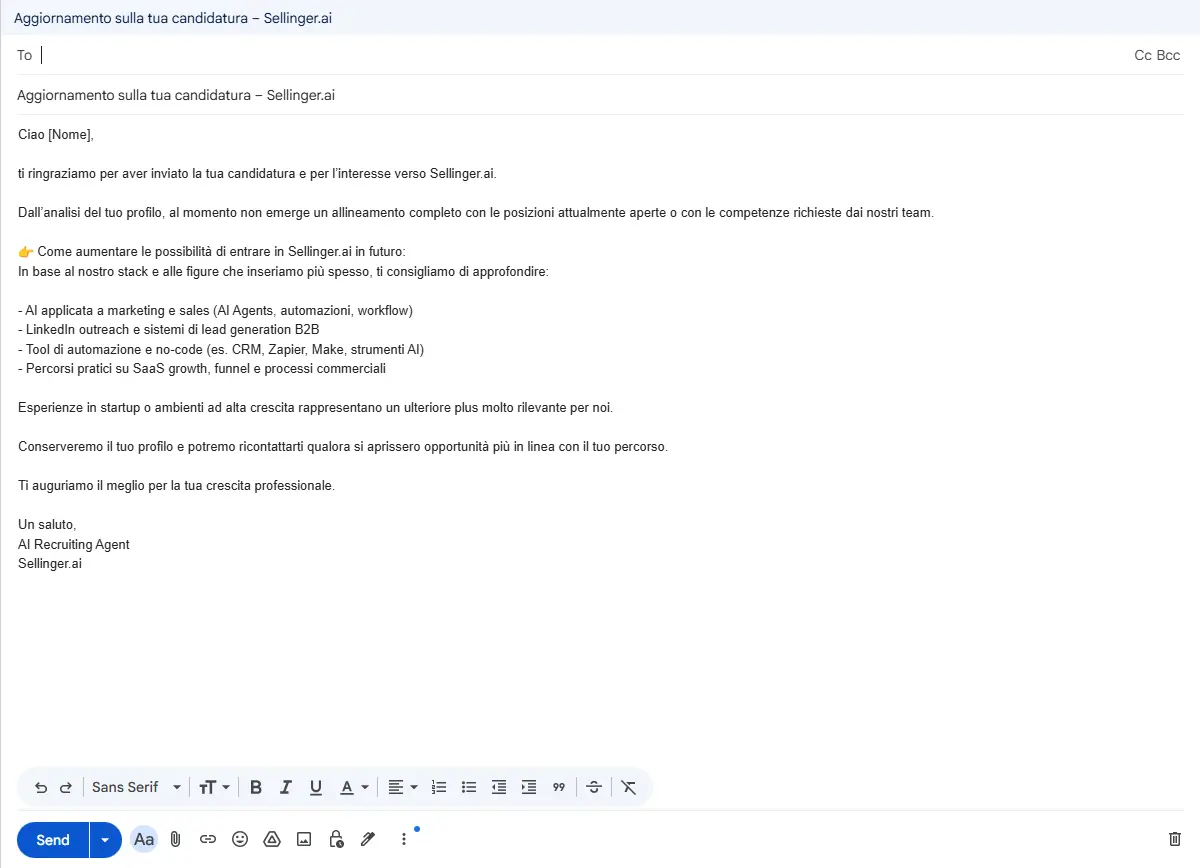This screenshot has width=1200, height=868.
Task: Send the email
Action: click(x=51, y=839)
